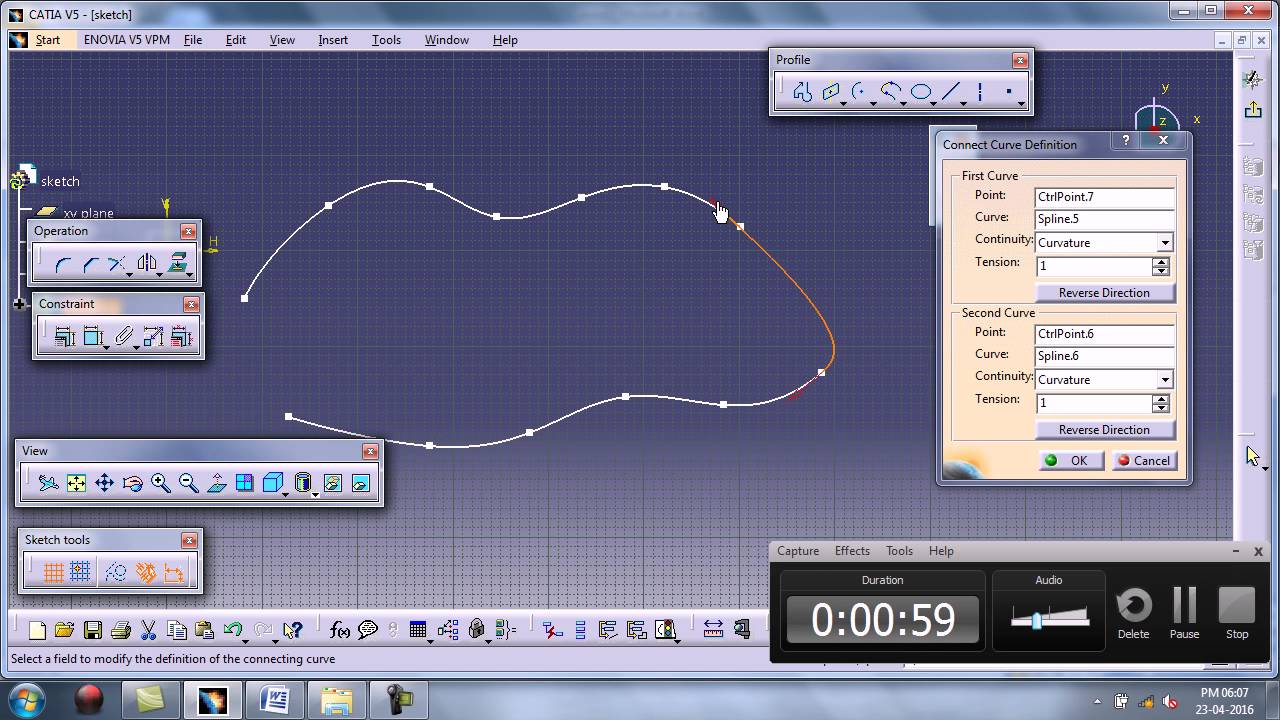Screen dimensions: 1280x720
Task: Open the Insert menu
Action: click(x=333, y=40)
